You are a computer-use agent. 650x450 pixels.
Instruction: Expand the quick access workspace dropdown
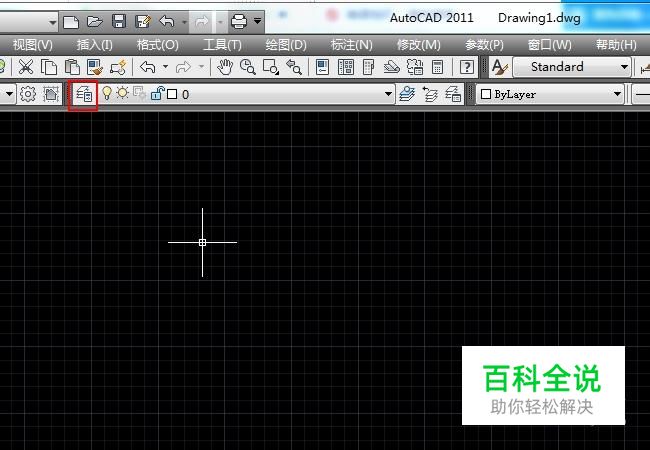coord(52,22)
